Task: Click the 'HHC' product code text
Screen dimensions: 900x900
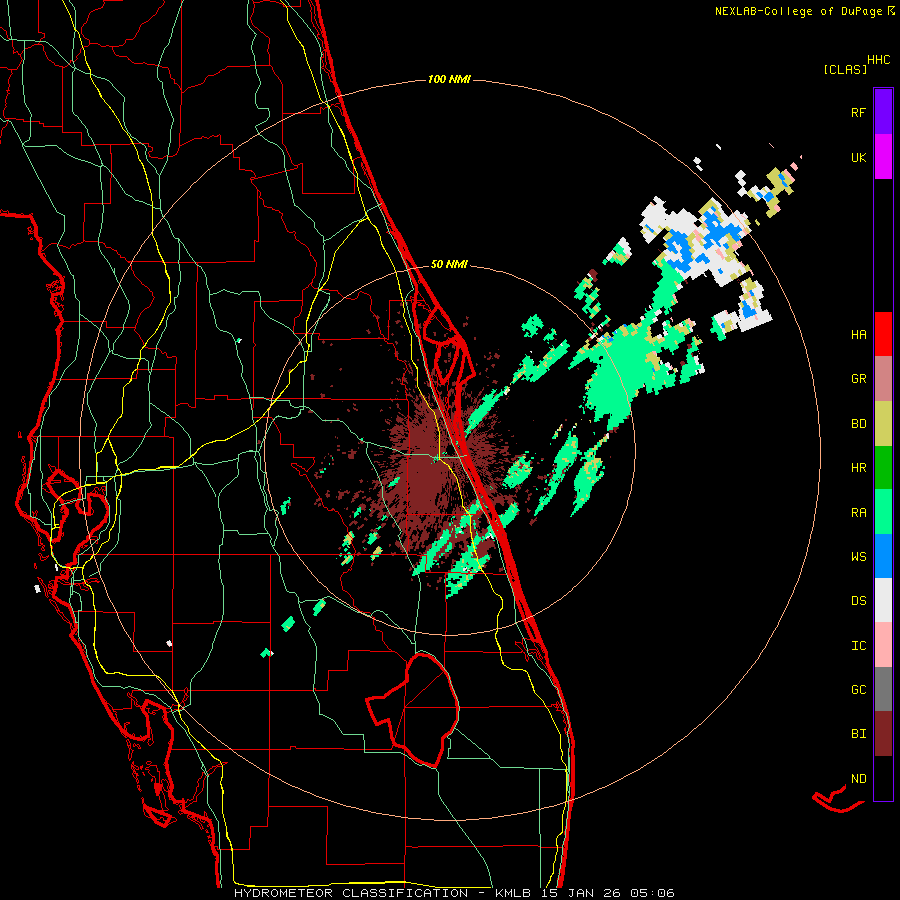Action: click(x=878, y=60)
